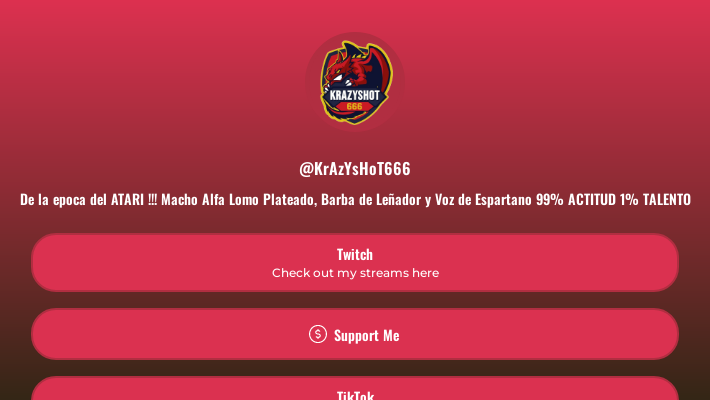Image resolution: width=710 pixels, height=400 pixels.
Task: Click the word ATARI in the bio
Action: coord(127,199)
